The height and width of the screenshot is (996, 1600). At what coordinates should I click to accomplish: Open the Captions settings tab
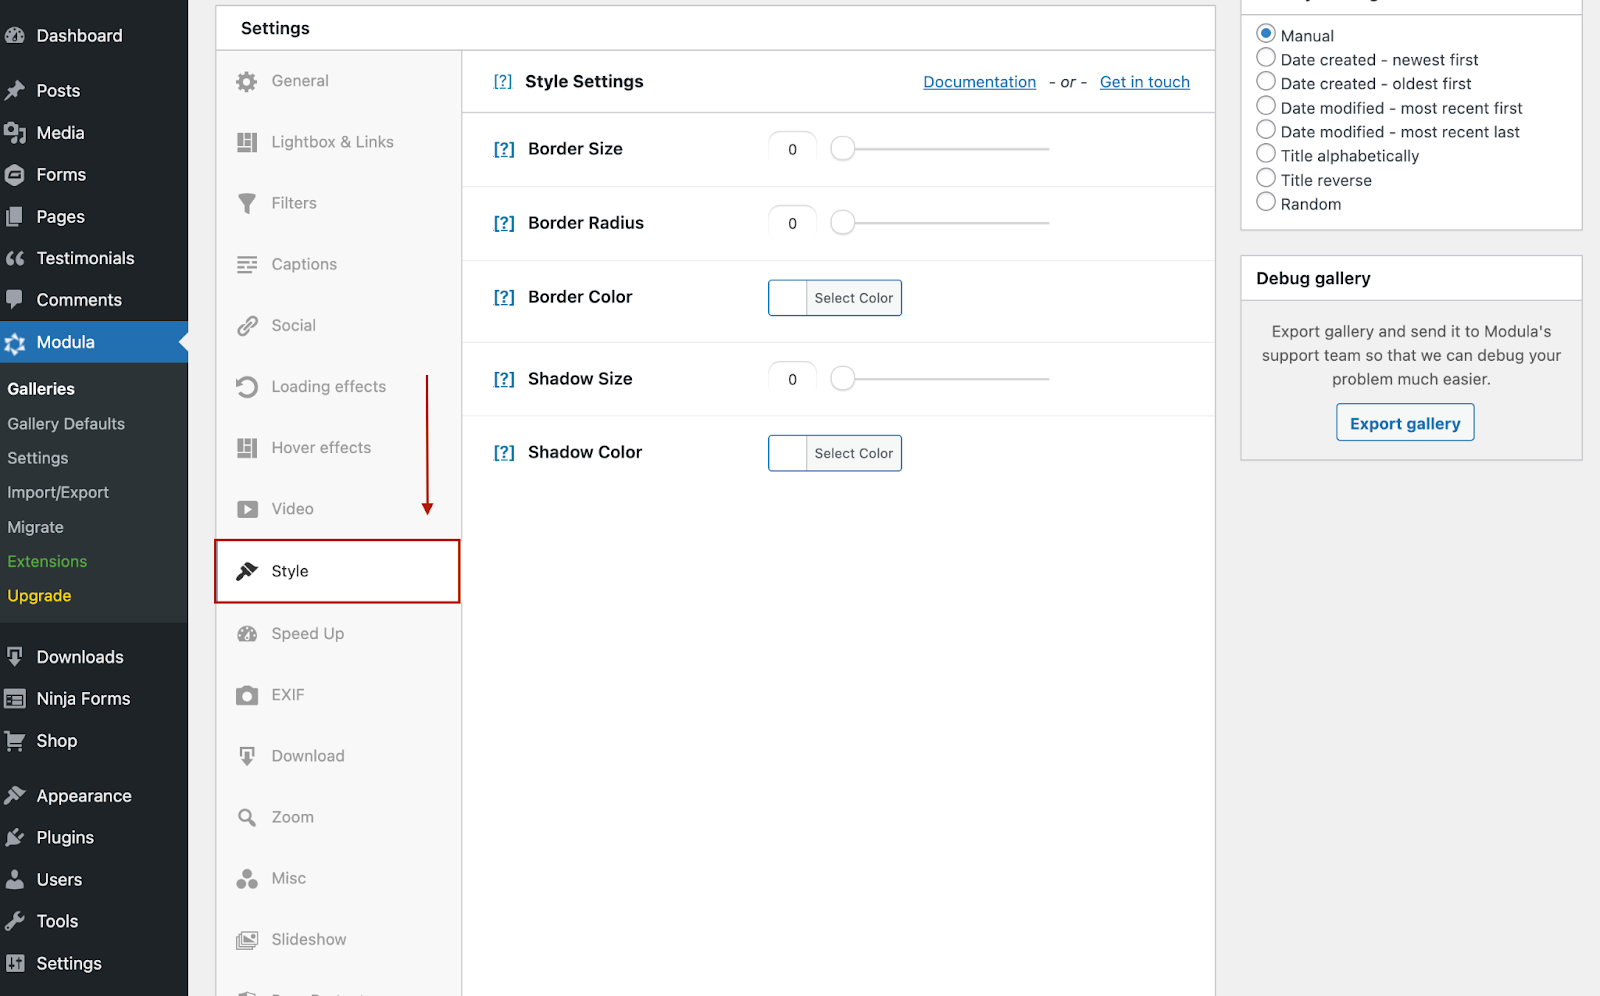click(x=338, y=264)
